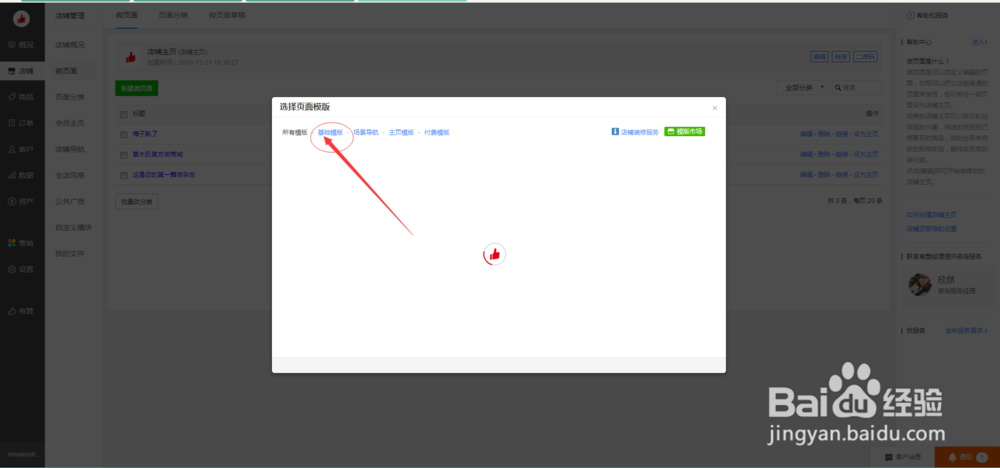Open the 如何创建店铺主页 help link

coord(931,215)
